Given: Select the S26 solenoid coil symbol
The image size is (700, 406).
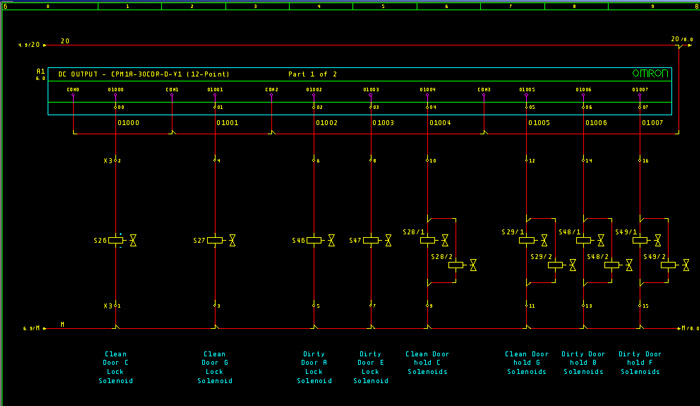Looking at the screenshot, I should (x=117, y=241).
